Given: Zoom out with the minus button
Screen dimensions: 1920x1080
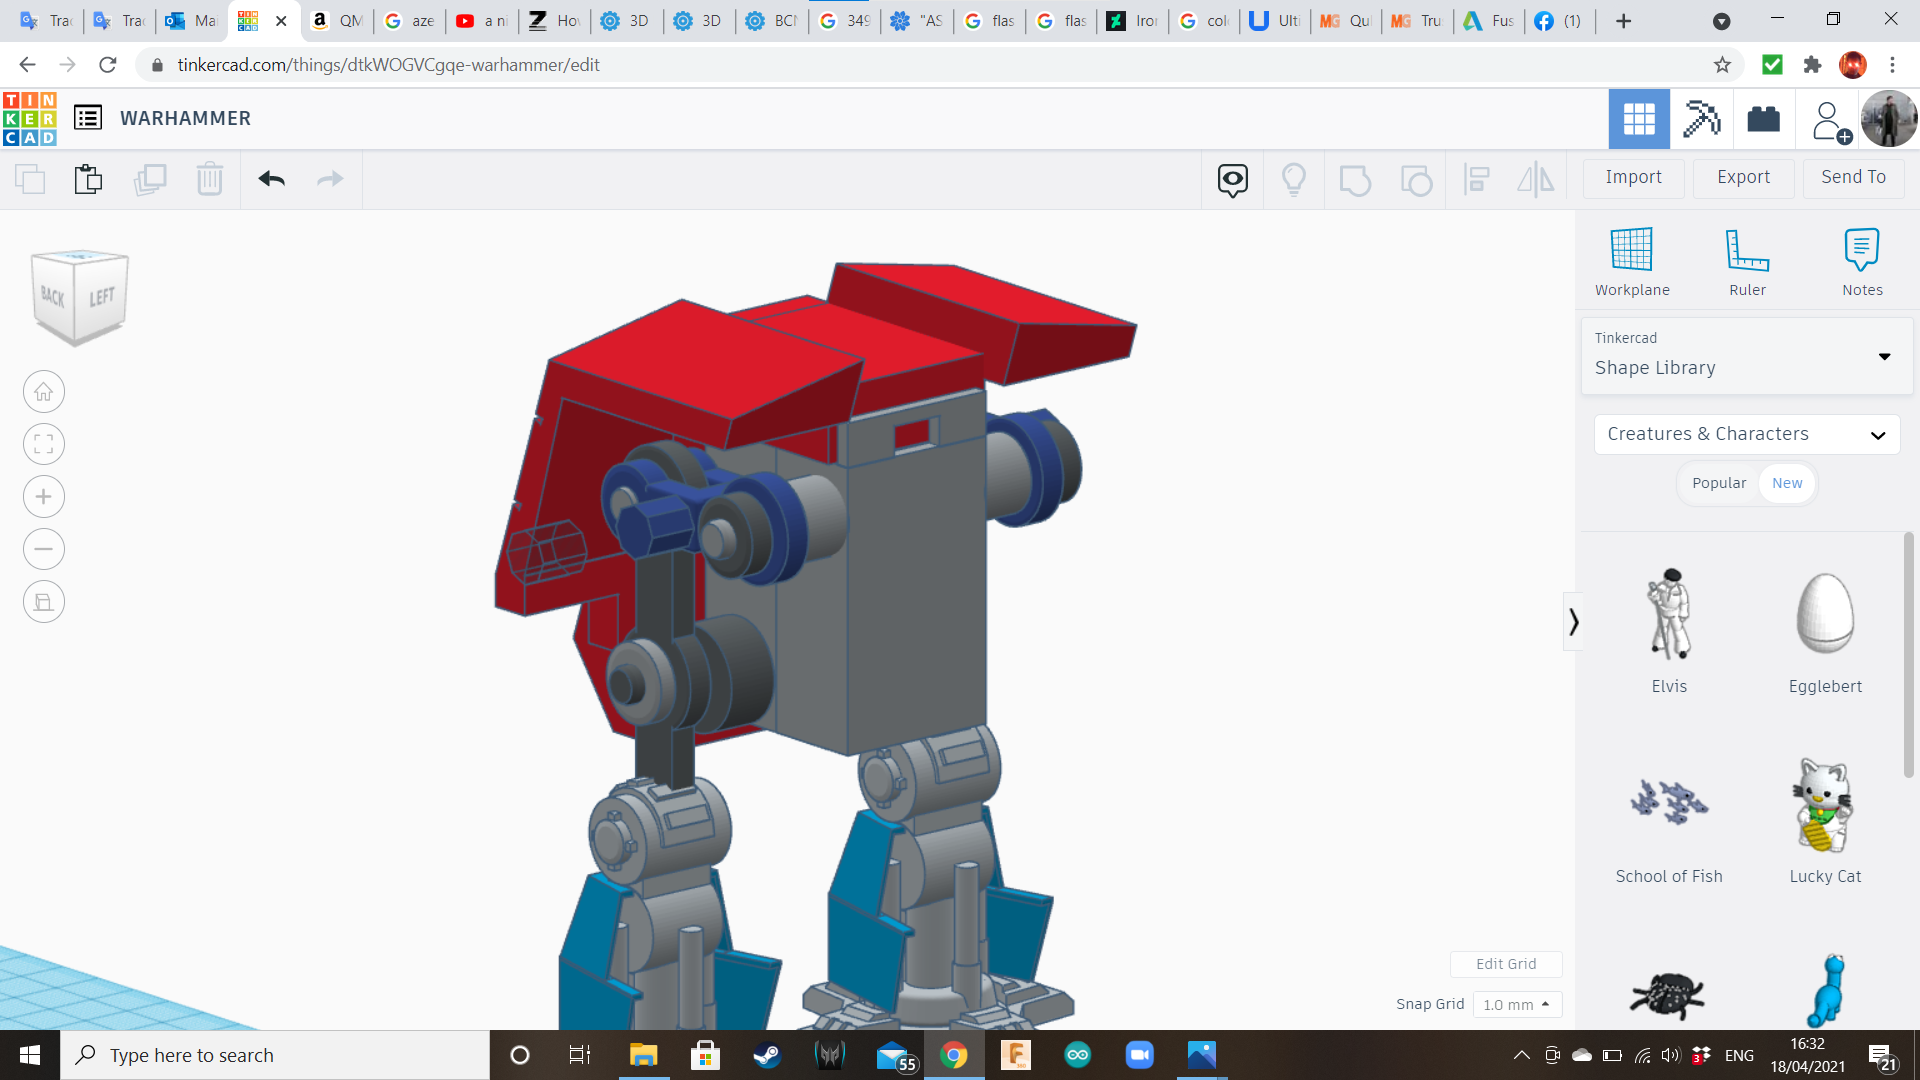Looking at the screenshot, I should point(44,549).
